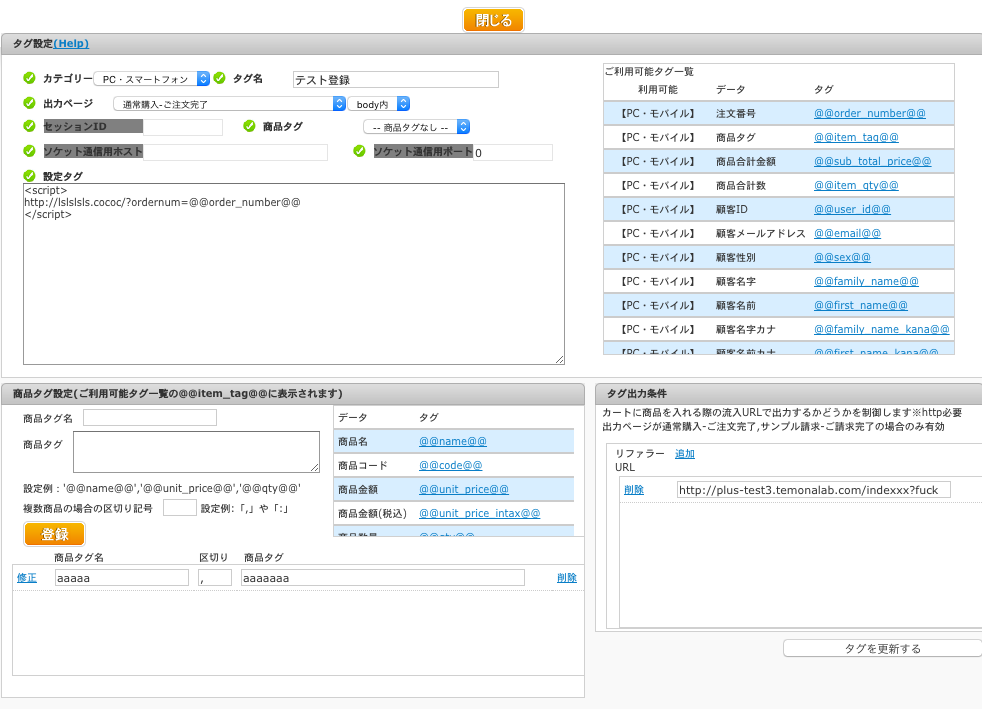
Task: Click green check icon beside セッションID
Action: (29, 126)
